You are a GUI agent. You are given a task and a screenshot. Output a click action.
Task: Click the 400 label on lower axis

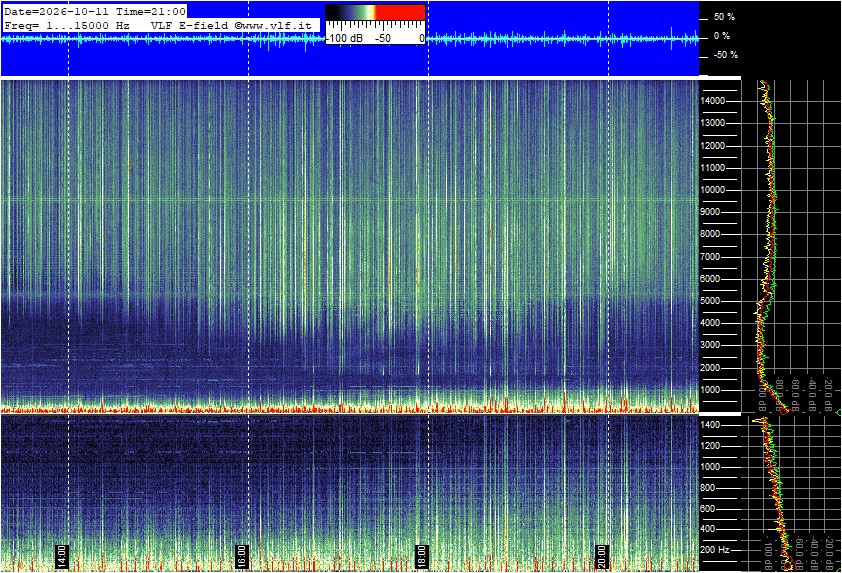(x=708, y=529)
